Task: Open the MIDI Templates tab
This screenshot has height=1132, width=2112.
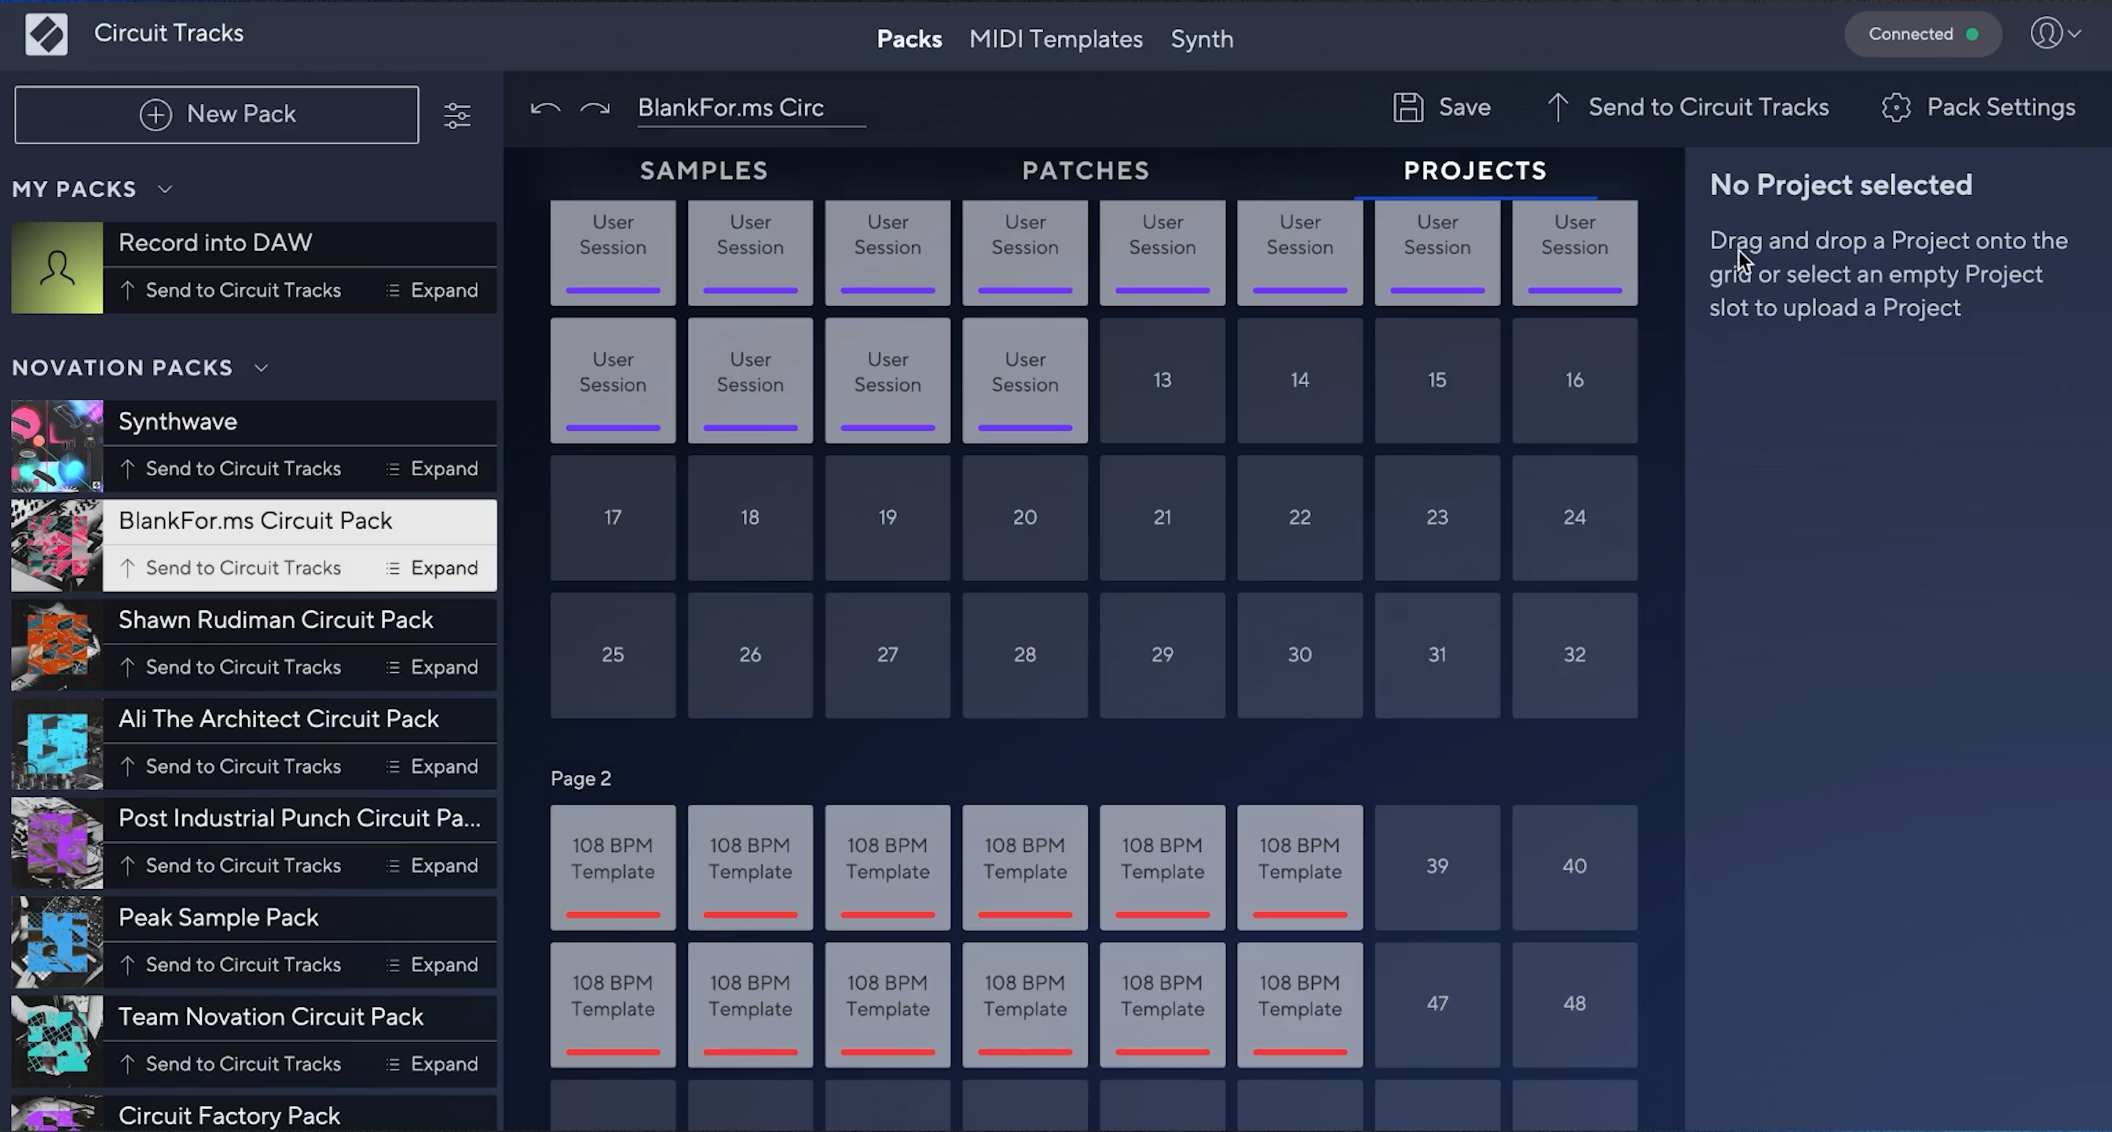Action: (x=1056, y=39)
